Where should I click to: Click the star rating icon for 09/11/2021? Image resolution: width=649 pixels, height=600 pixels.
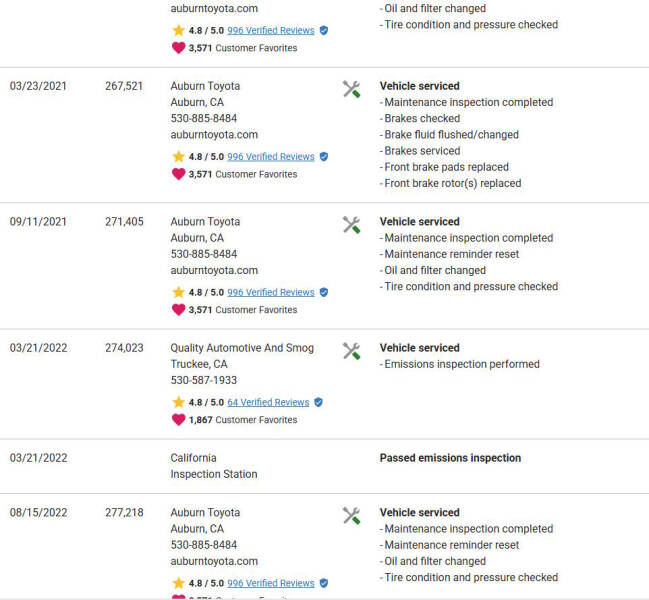pyautogui.click(x=178, y=292)
